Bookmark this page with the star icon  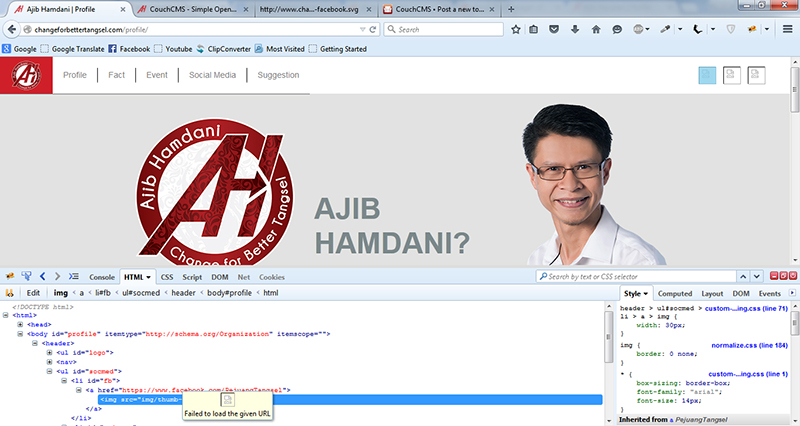[x=516, y=30]
